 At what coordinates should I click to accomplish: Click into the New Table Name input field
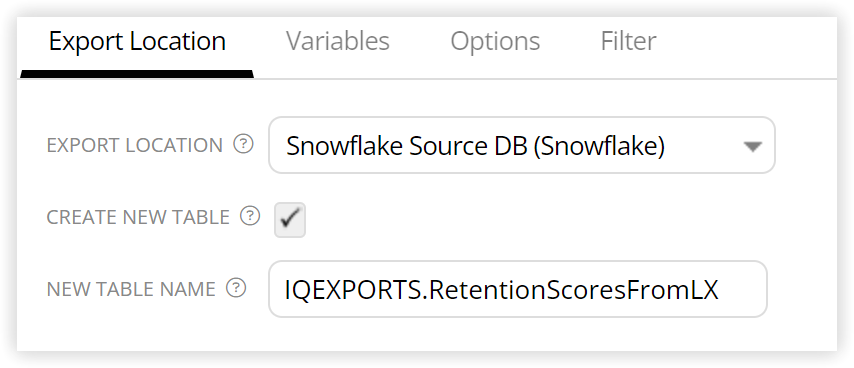tap(517, 289)
